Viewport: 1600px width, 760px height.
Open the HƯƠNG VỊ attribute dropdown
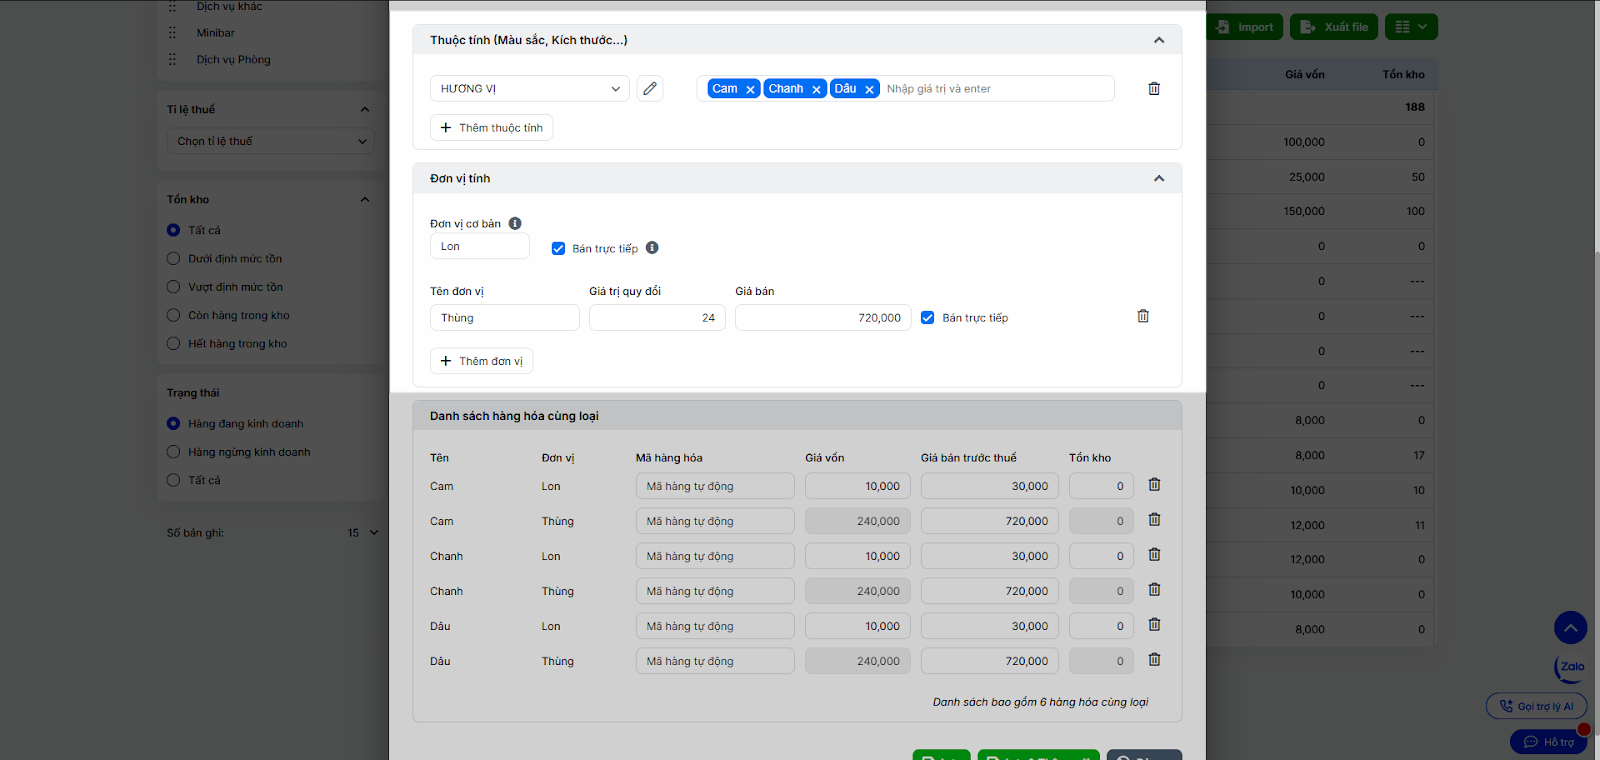tap(530, 89)
